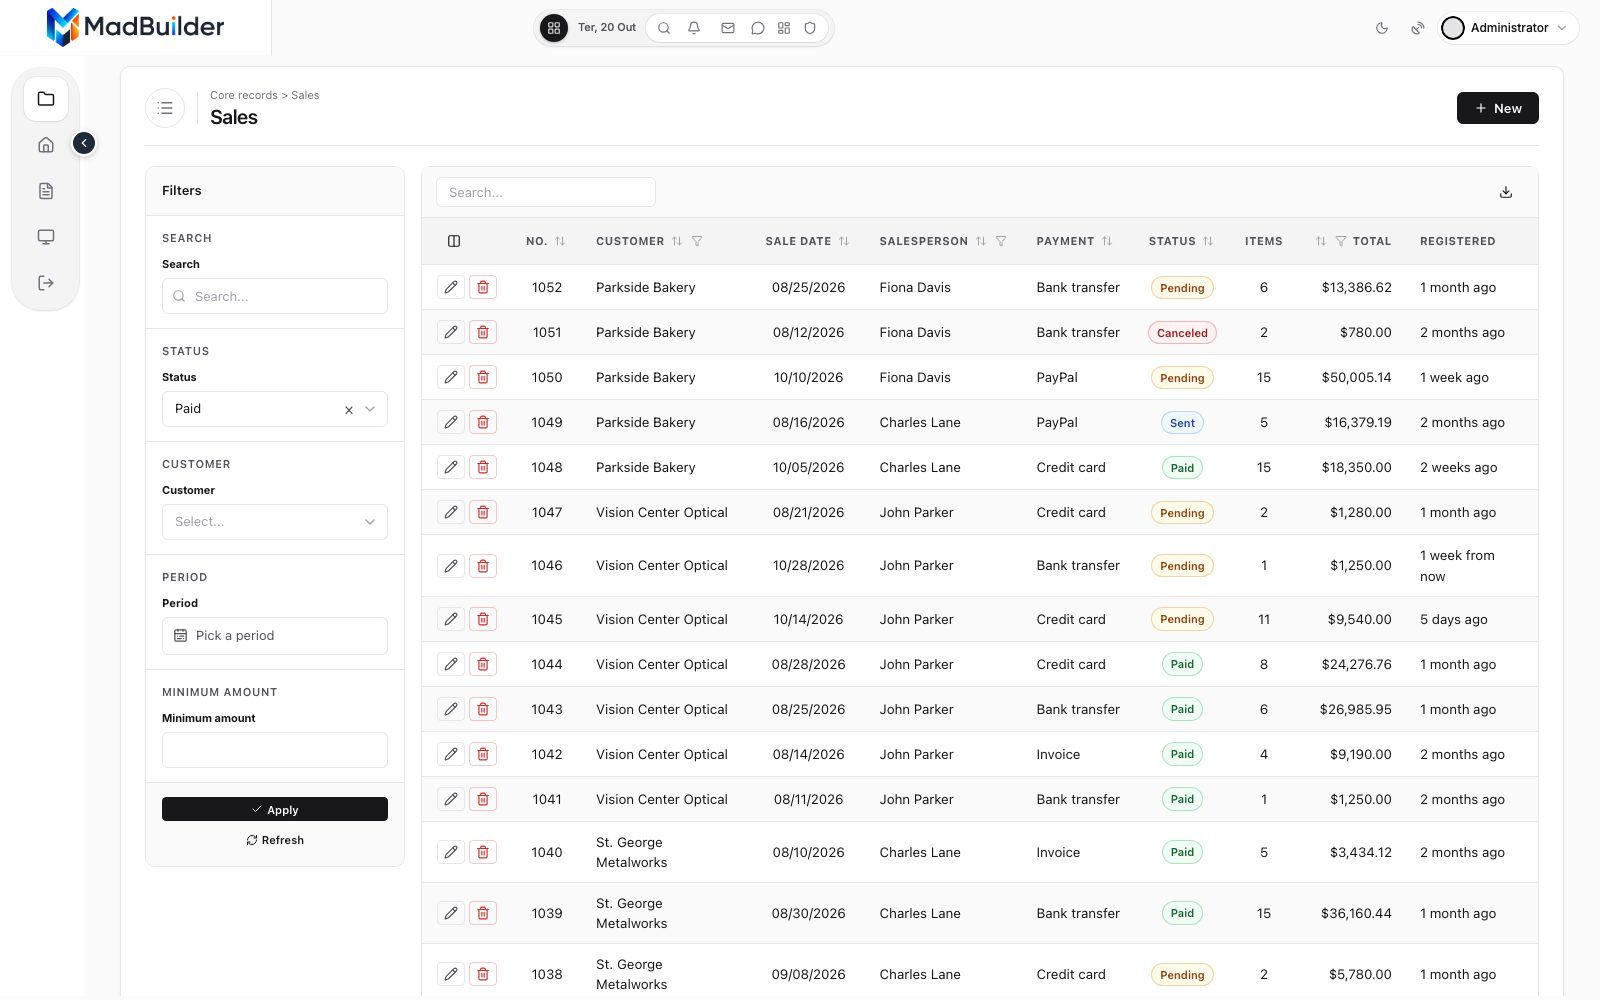
Task: Open the document icon in sidebar
Action: [x=46, y=191]
